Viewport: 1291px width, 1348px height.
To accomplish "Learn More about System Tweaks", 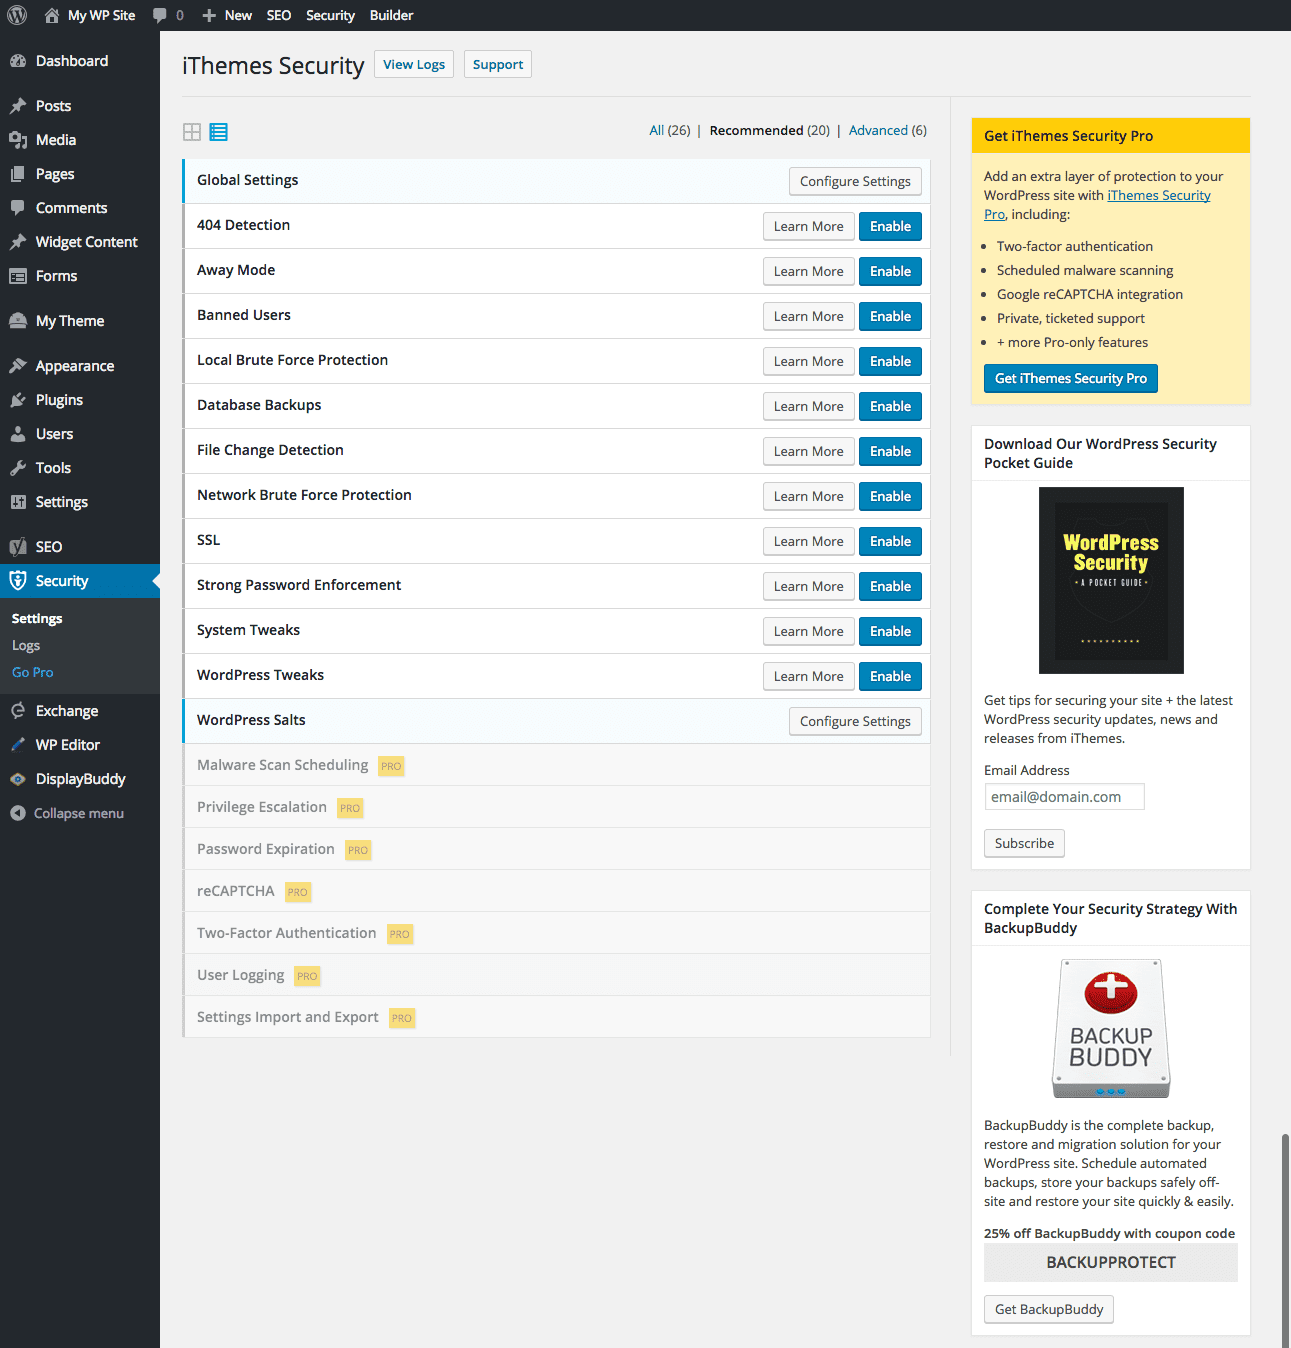I will [809, 631].
